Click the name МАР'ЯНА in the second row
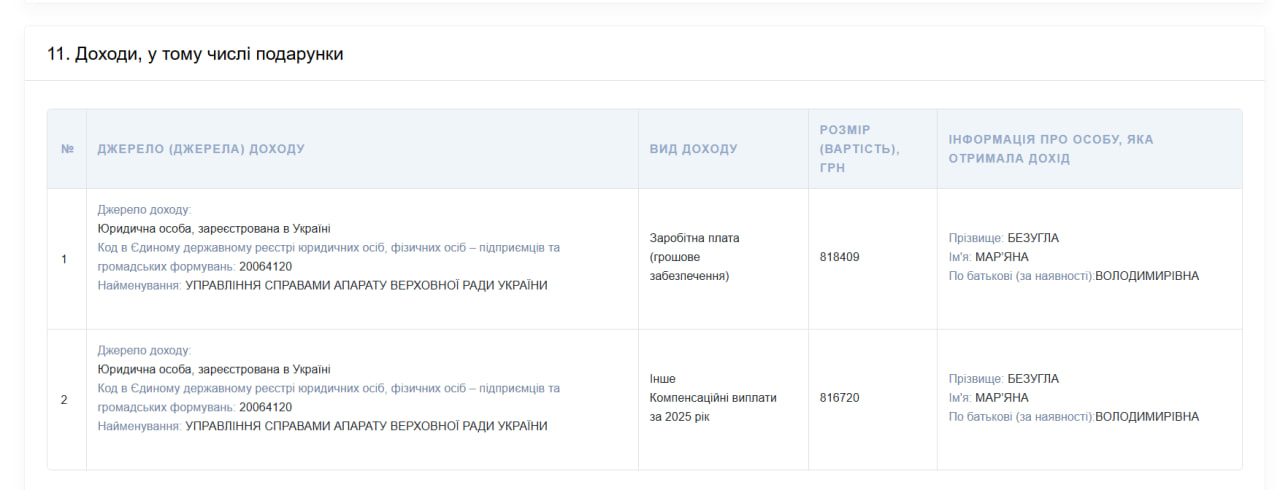Image resolution: width=1280 pixels, height=490 pixels. pyautogui.click(x=1001, y=398)
